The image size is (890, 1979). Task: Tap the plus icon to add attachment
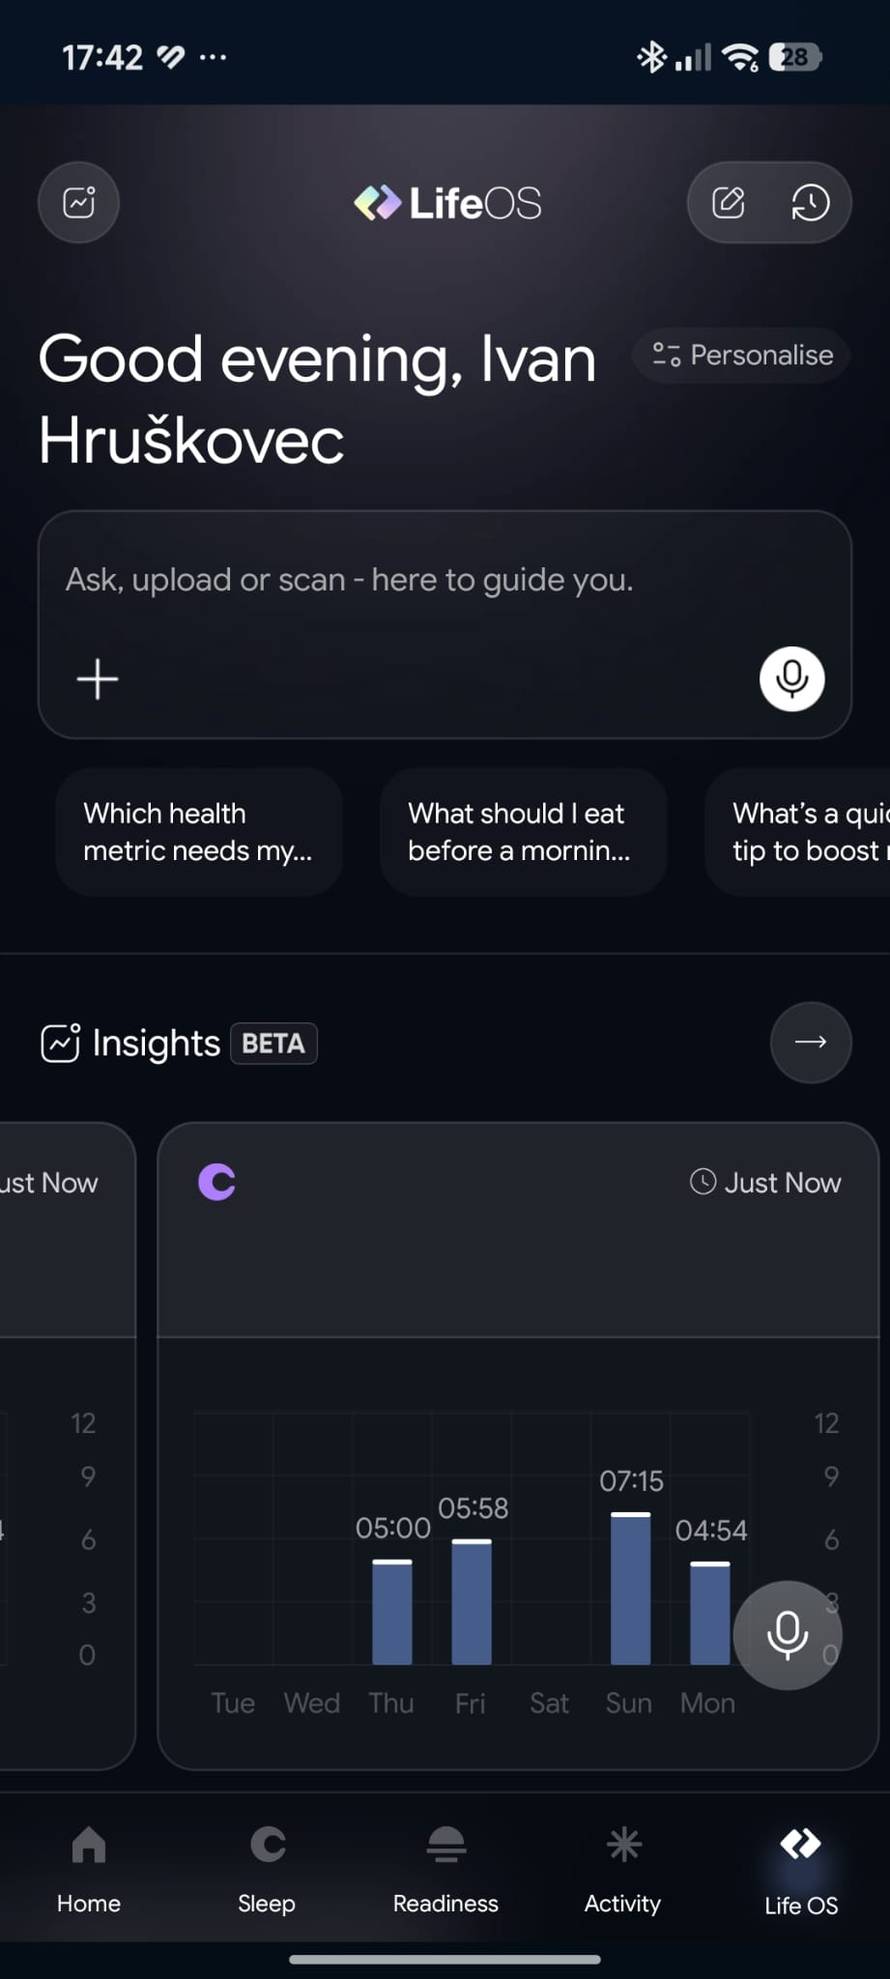[98, 679]
